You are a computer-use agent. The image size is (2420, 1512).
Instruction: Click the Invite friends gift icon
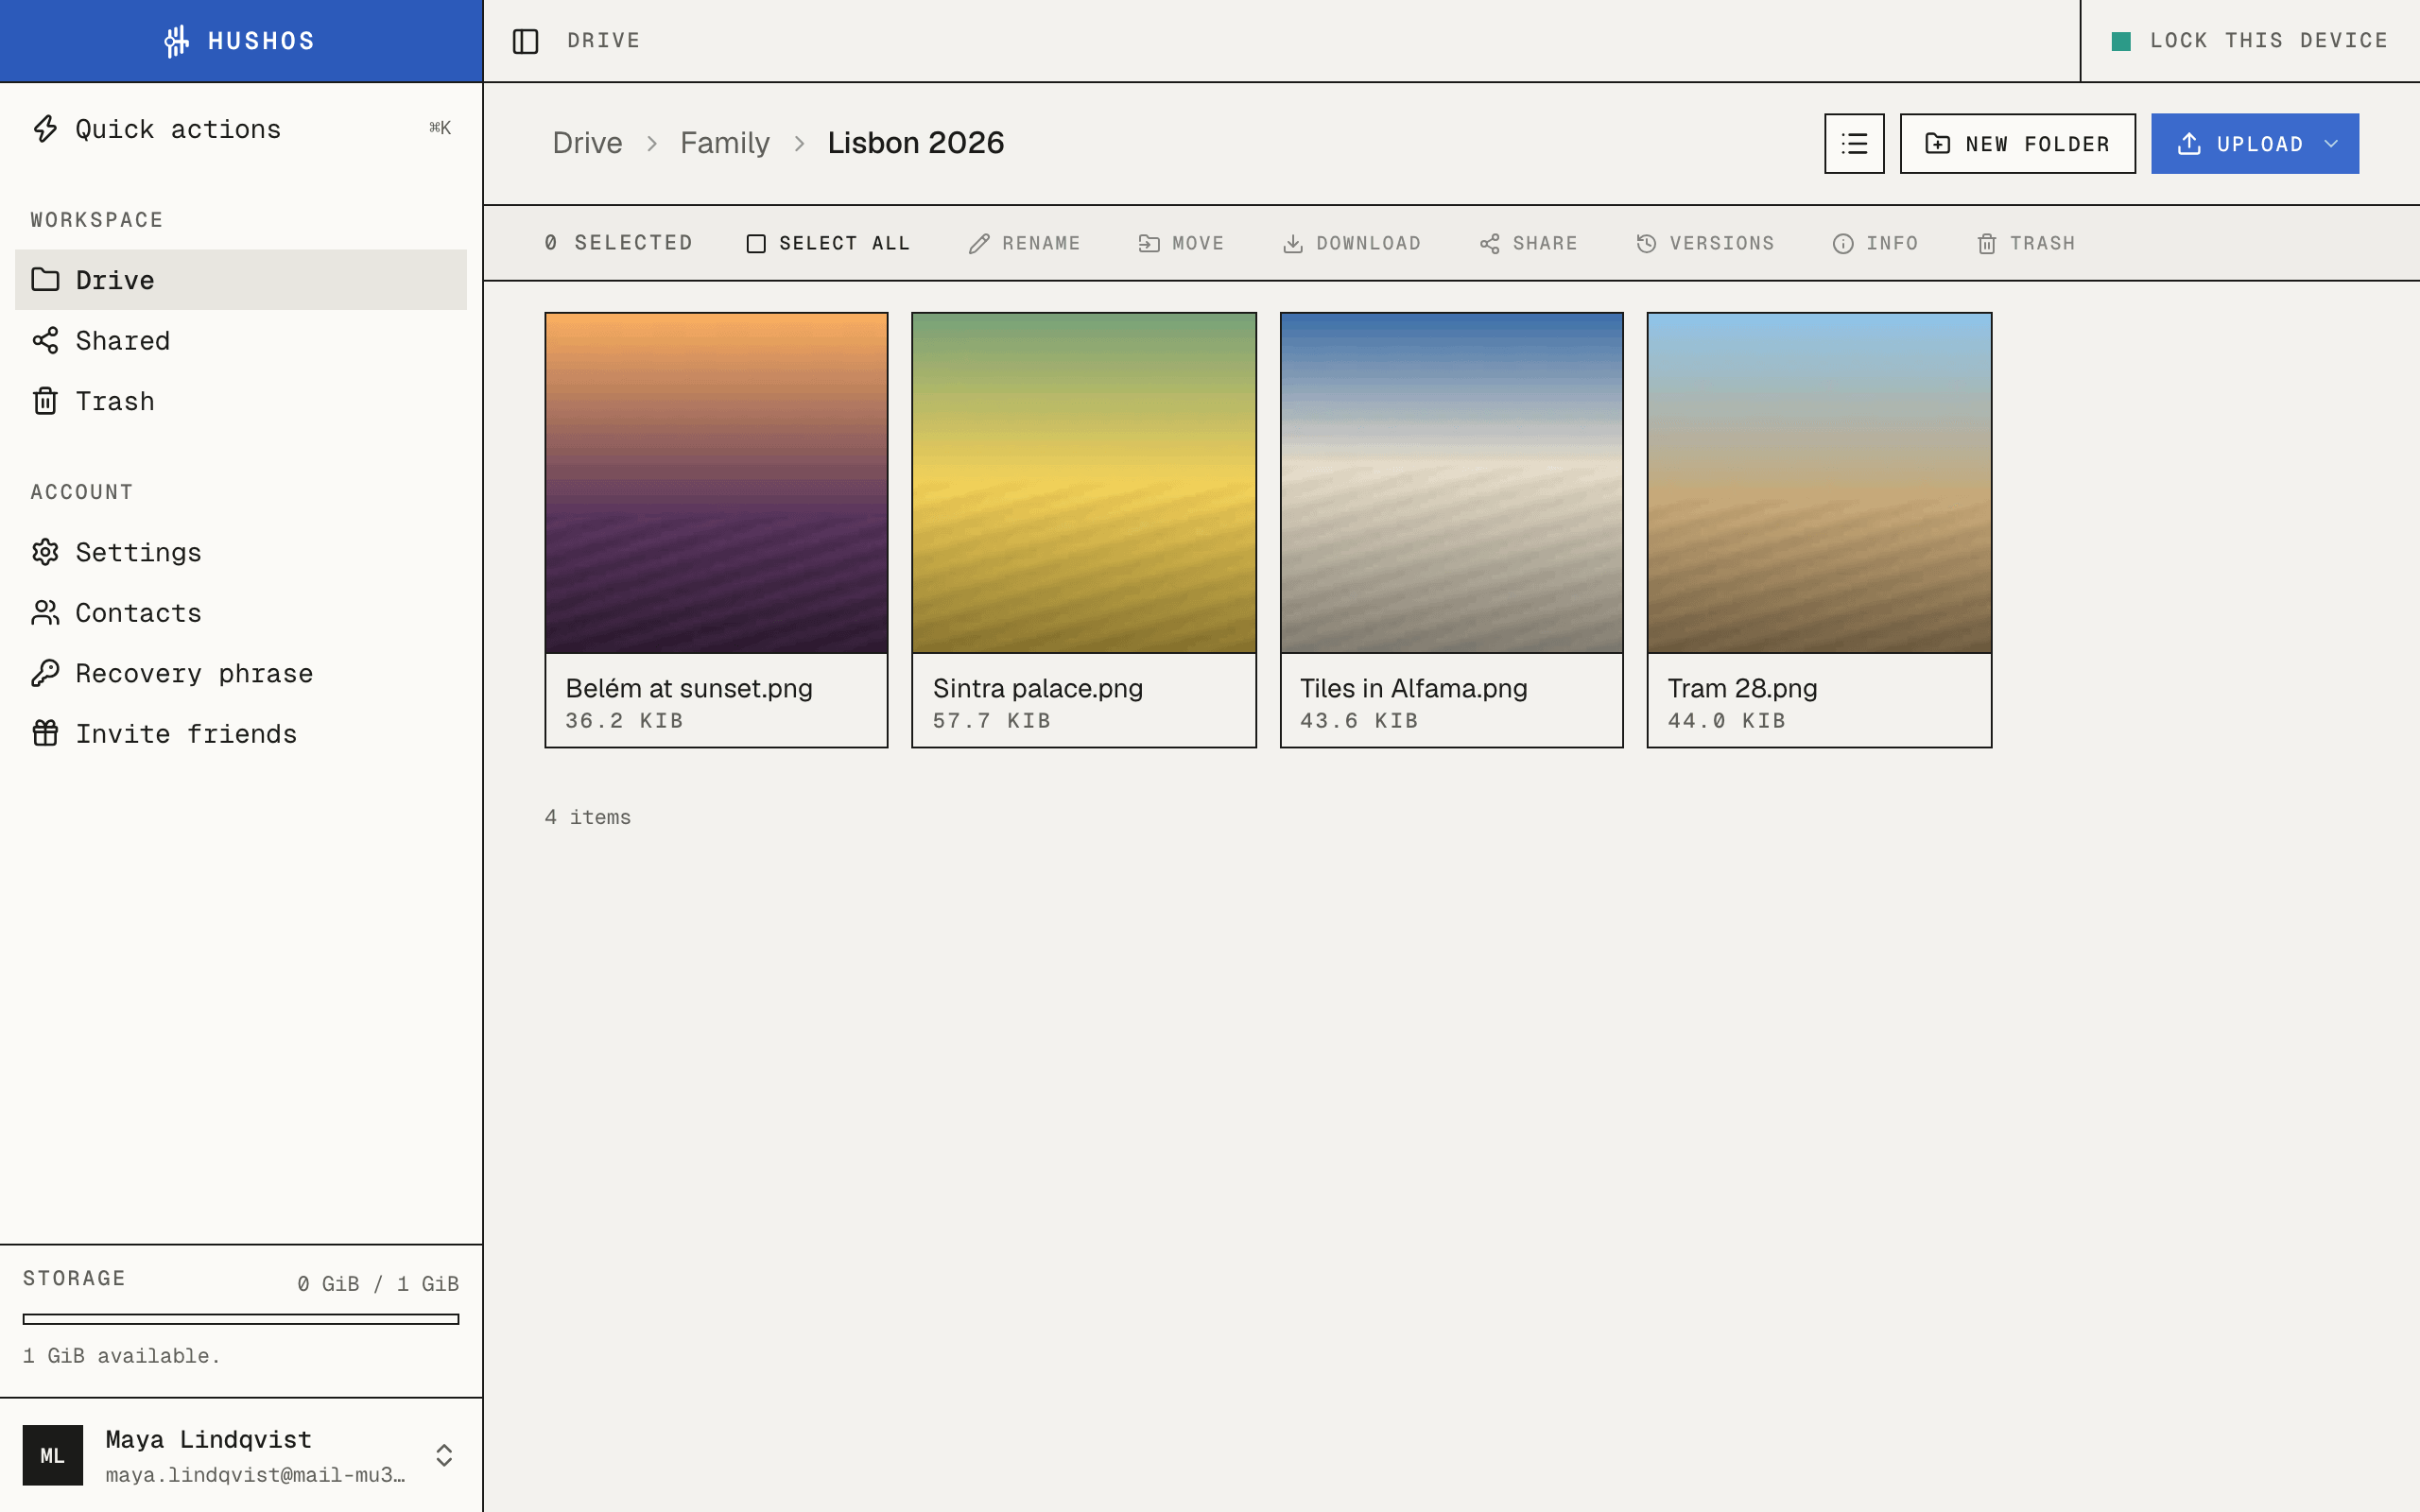45,733
